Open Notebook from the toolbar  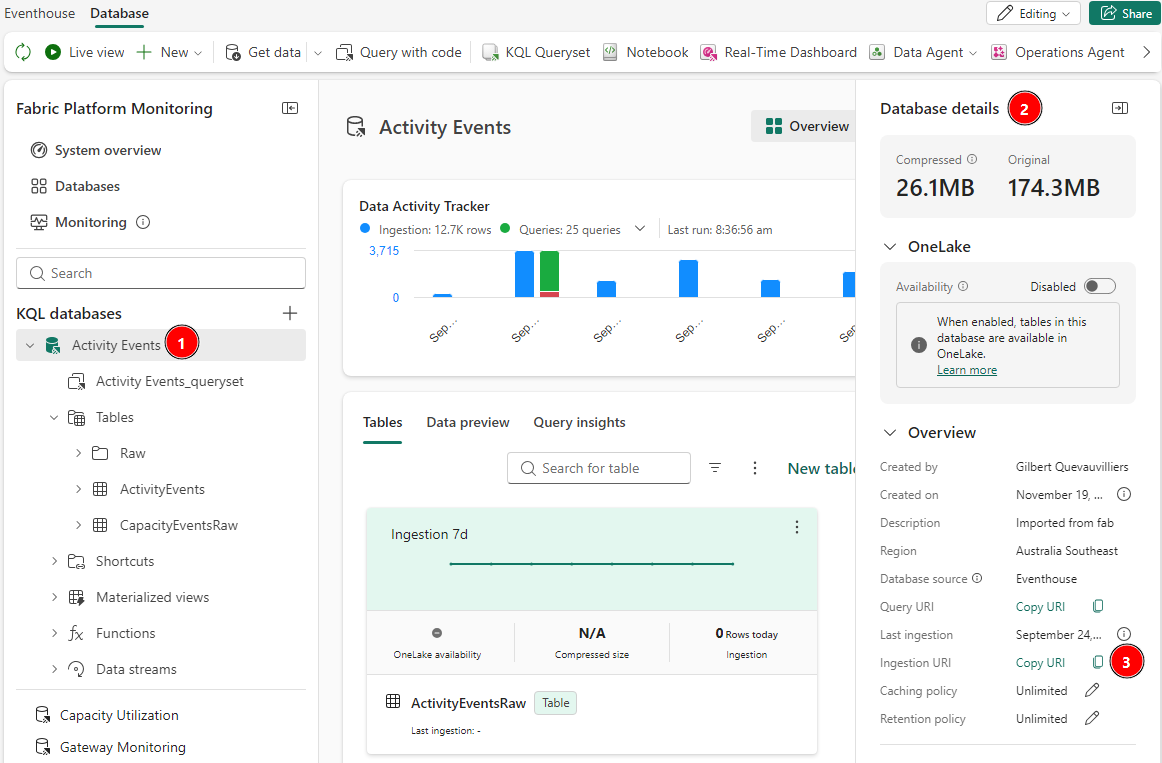tap(645, 52)
